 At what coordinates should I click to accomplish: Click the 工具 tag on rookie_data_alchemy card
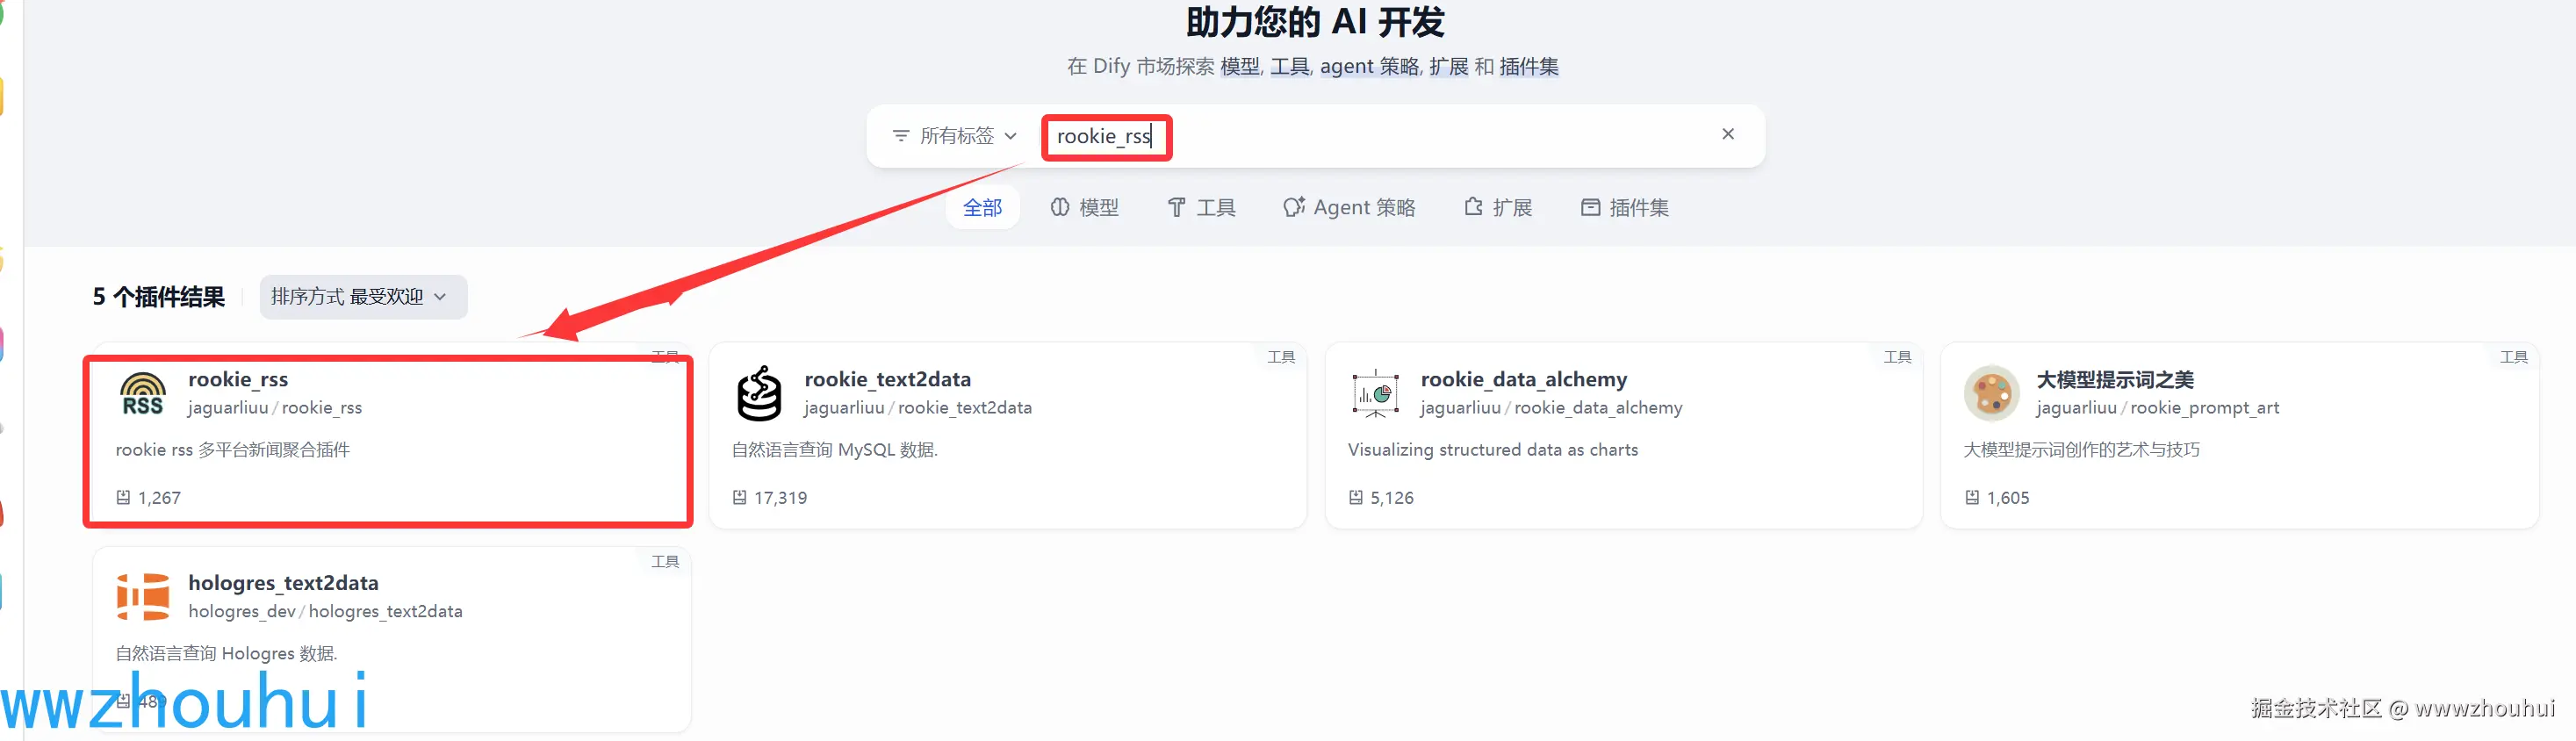tap(1897, 357)
